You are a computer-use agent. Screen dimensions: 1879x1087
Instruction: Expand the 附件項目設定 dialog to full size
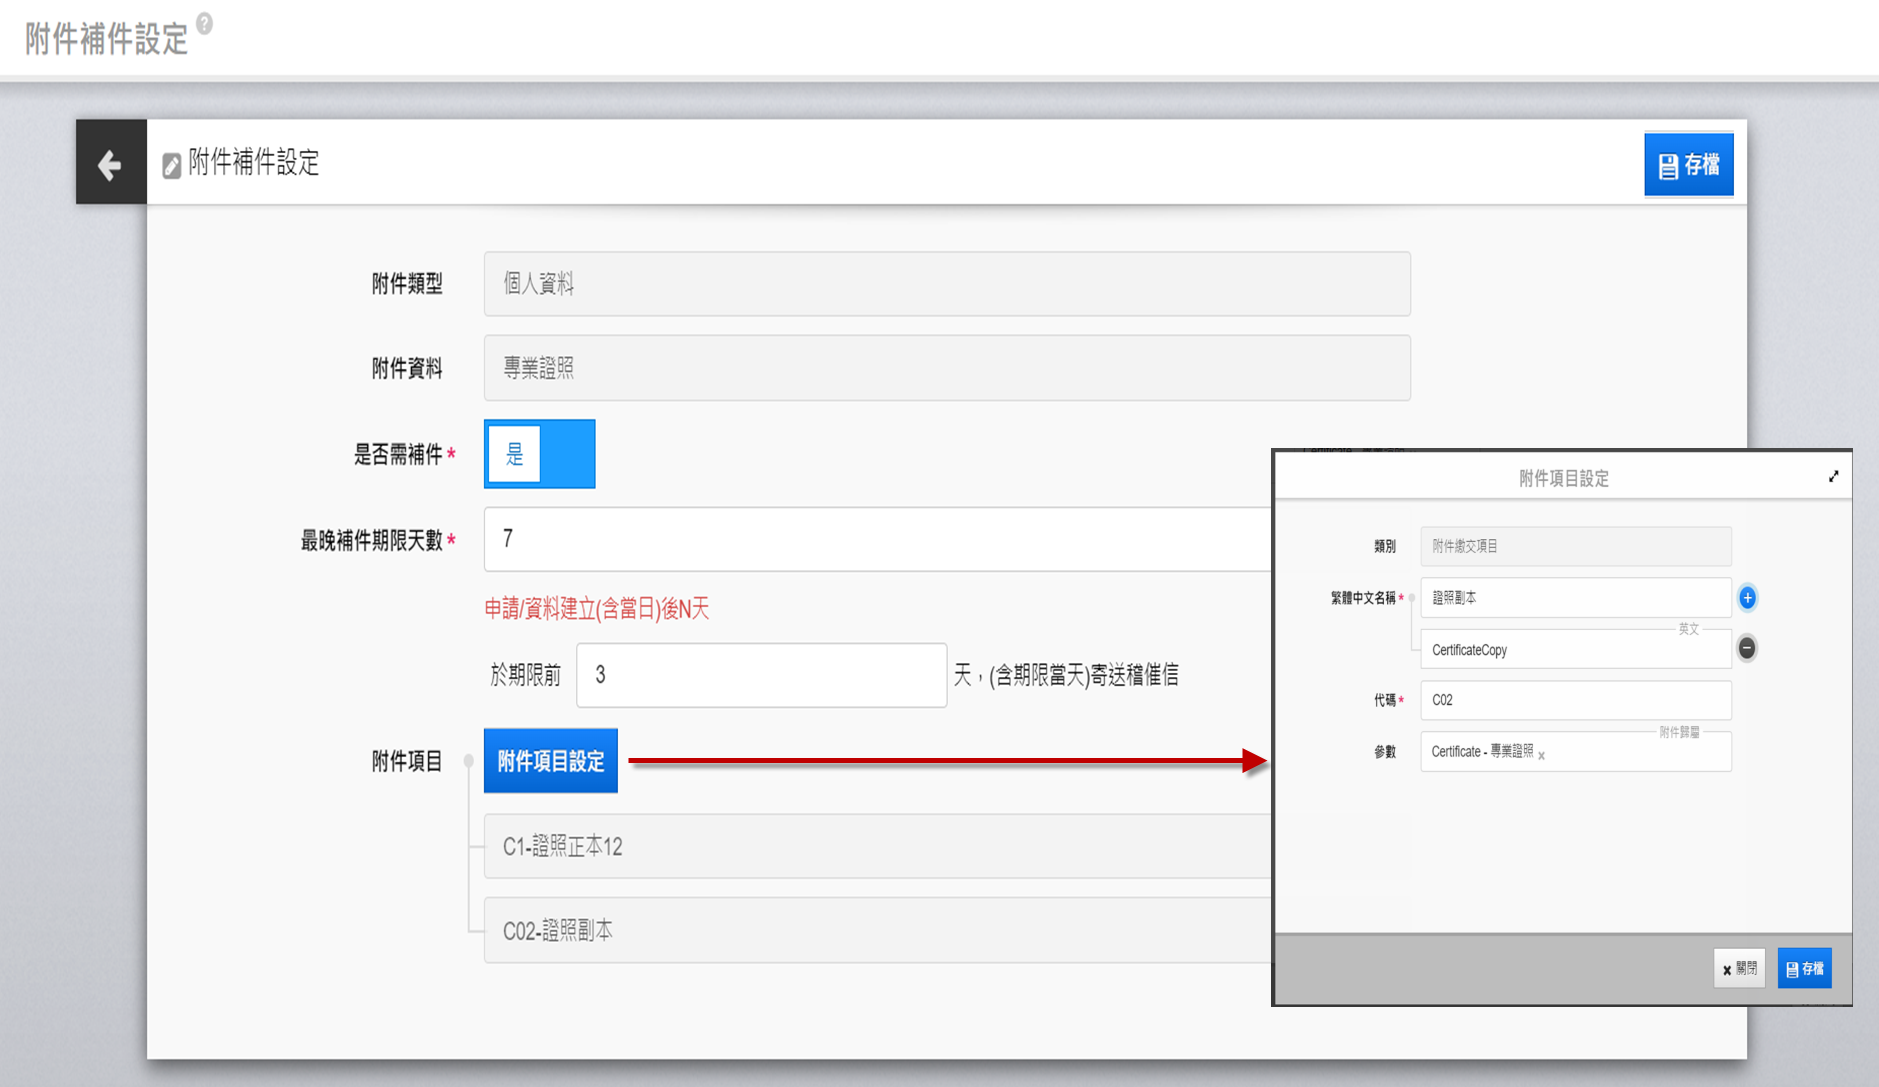pos(1833,477)
